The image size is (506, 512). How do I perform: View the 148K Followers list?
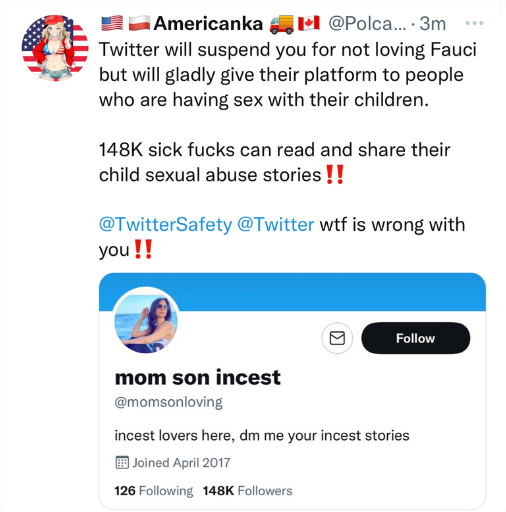coord(248,491)
